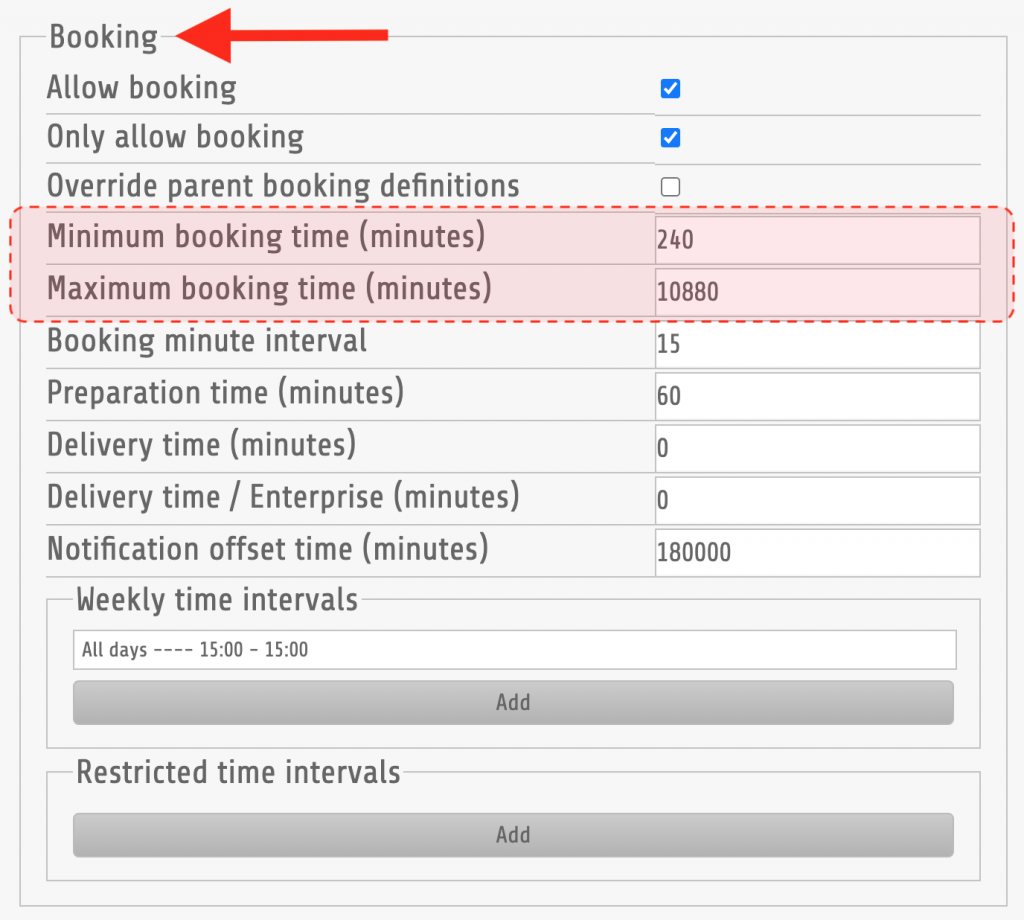Click Override parent booking definitions label
The height and width of the screenshot is (920, 1024).
[283, 186]
